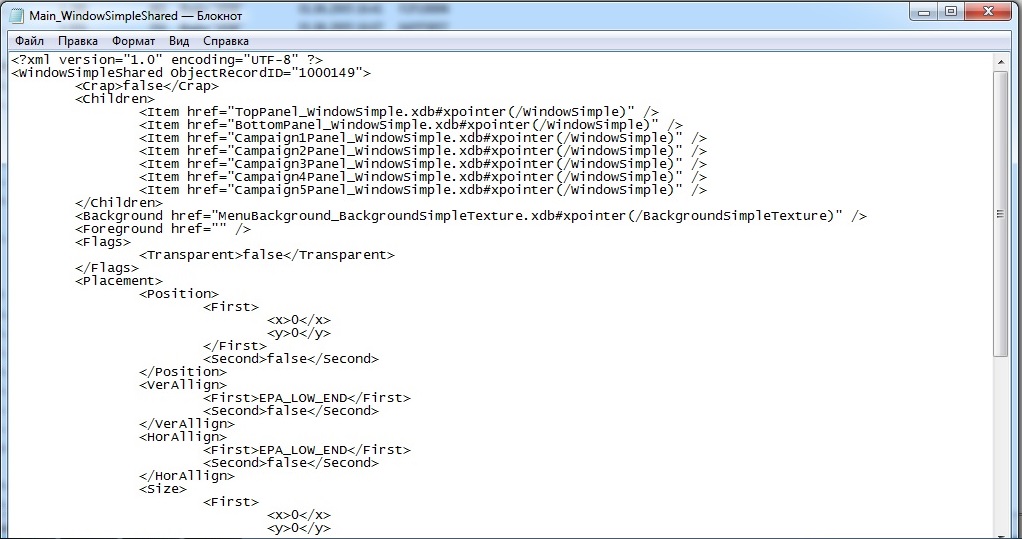Click the opening Flags tag

[103, 242]
